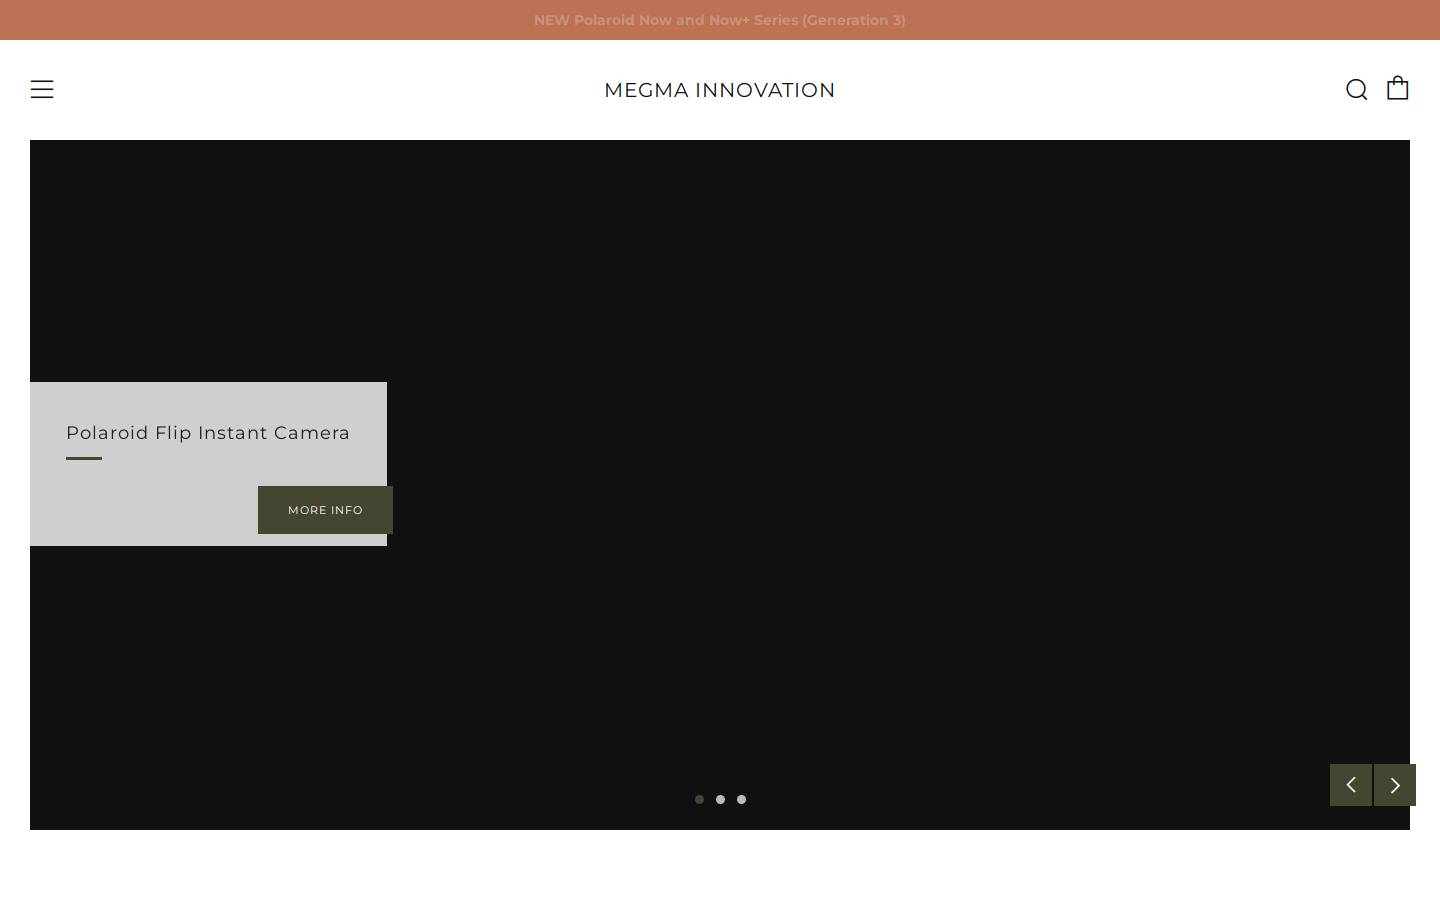Viewport: 1440px width, 900px height.
Task: Go to previous slide arrow
Action: tap(1351, 785)
